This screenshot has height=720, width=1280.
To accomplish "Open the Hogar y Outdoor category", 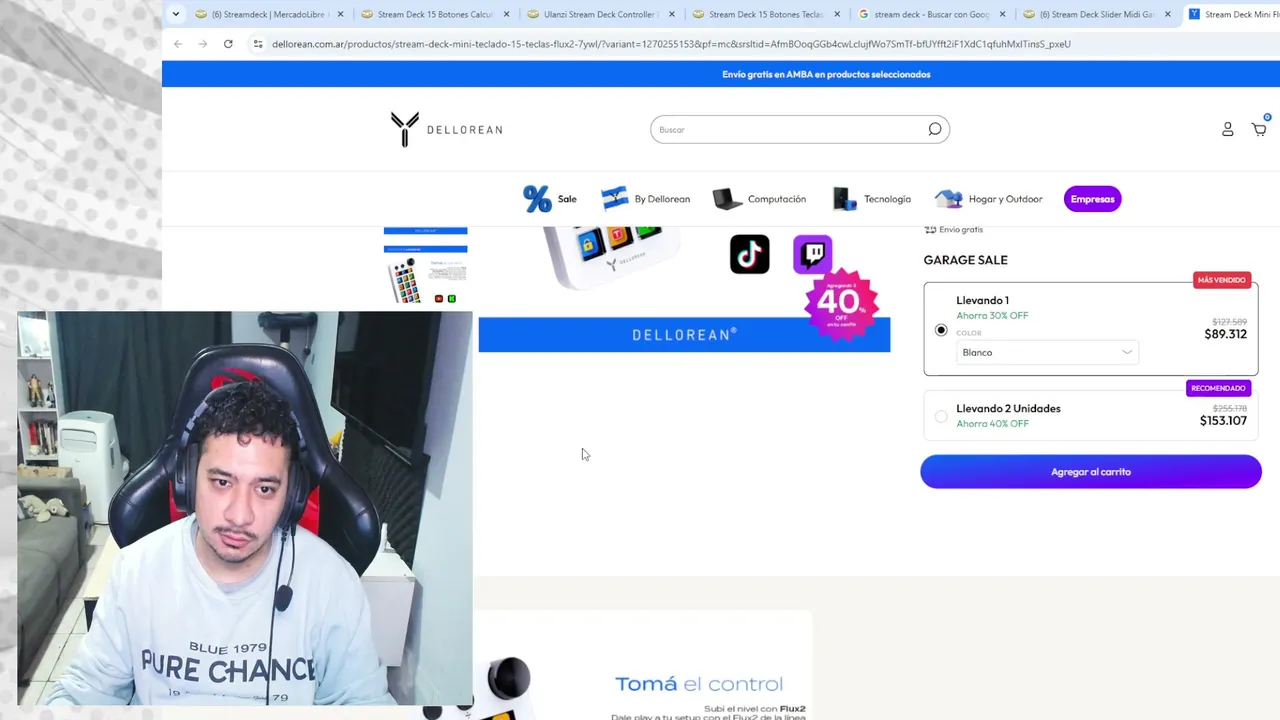I will [x=989, y=199].
